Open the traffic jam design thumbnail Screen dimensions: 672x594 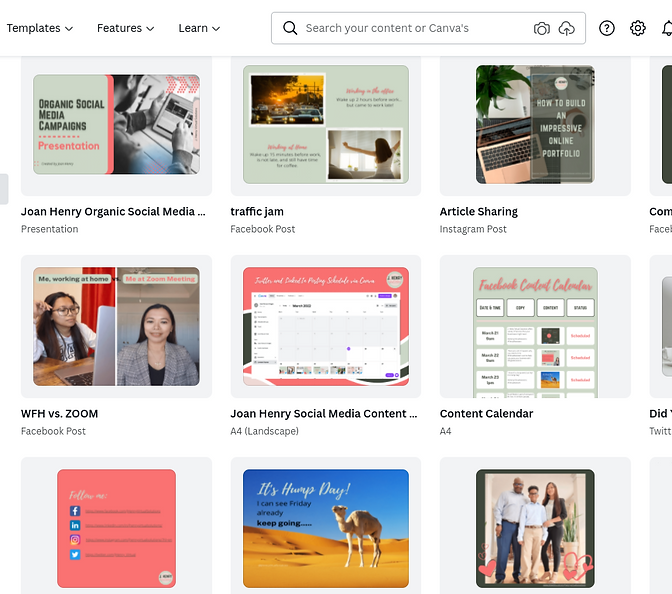[x=326, y=124]
